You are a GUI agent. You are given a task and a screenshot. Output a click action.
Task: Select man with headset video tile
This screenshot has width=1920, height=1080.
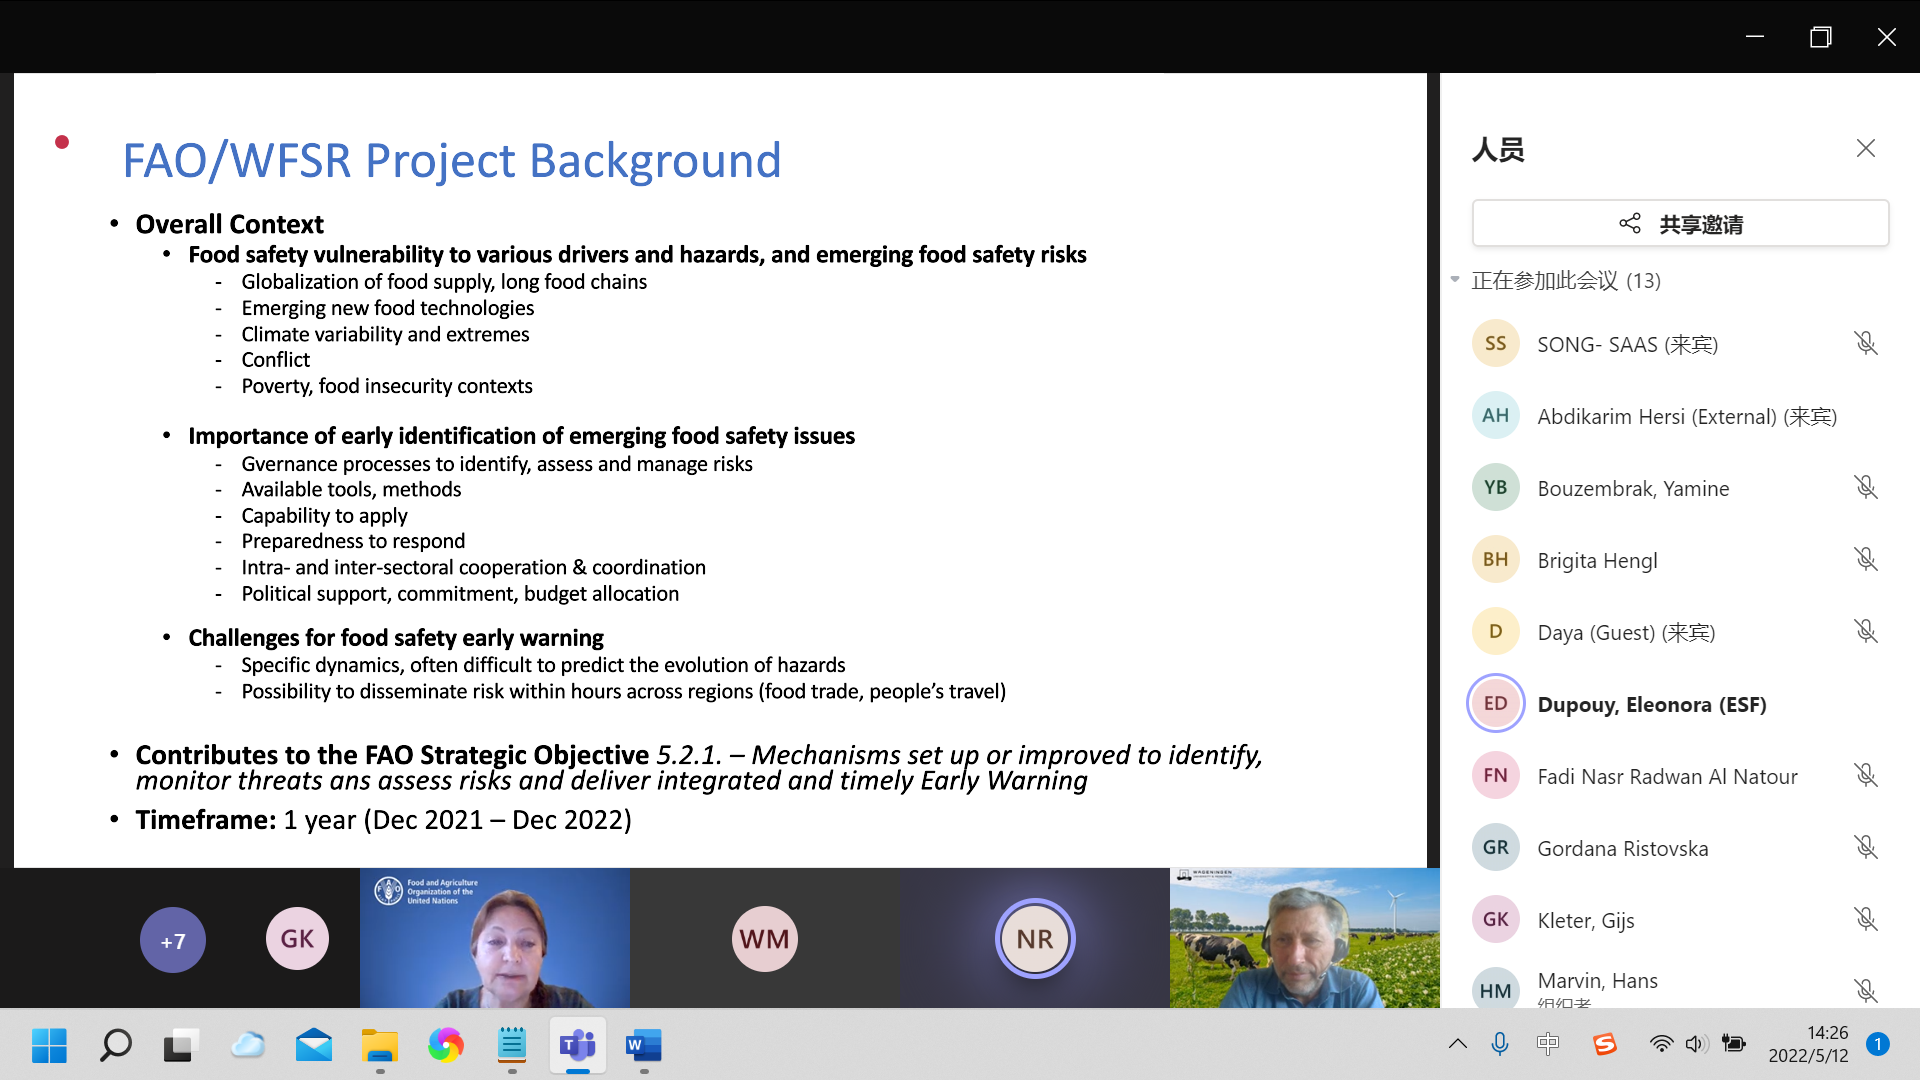(1305, 938)
